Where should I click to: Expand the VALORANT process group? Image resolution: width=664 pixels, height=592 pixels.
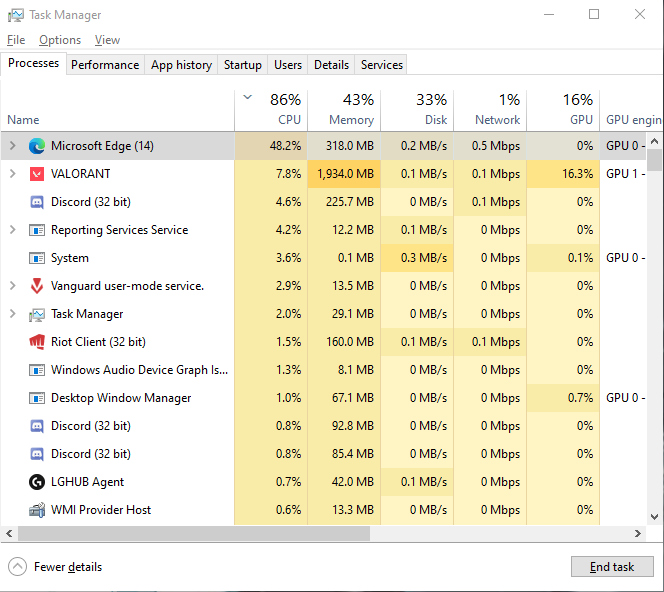point(13,174)
